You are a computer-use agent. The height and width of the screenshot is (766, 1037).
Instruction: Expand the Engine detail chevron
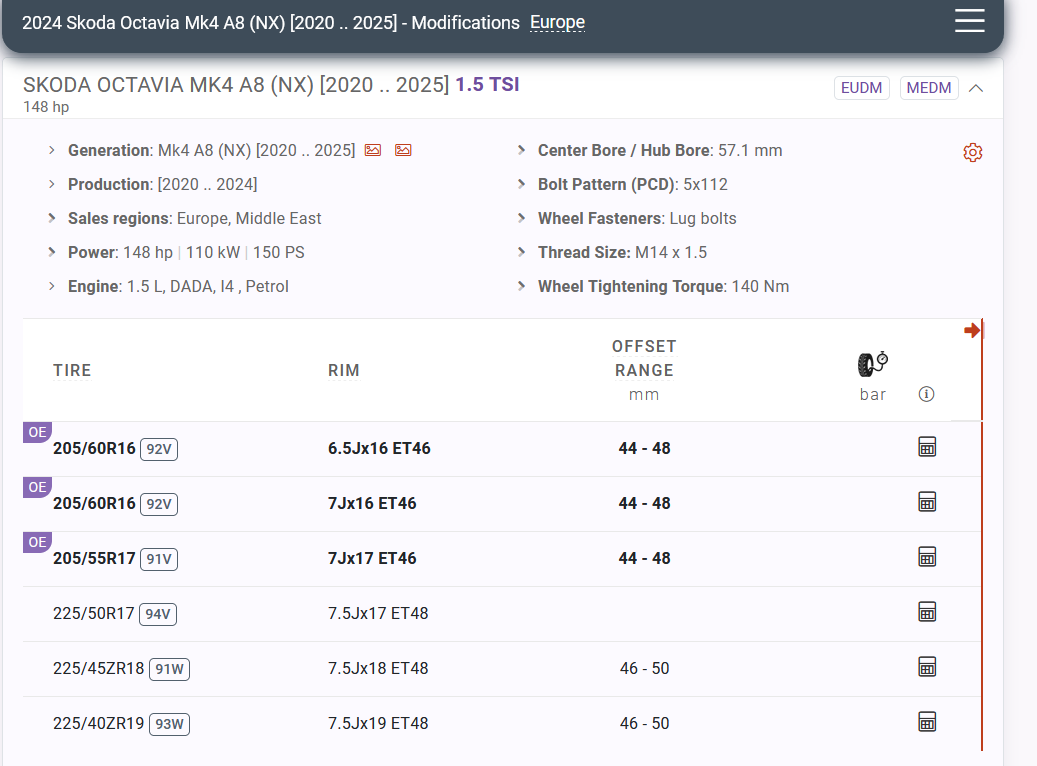point(52,286)
